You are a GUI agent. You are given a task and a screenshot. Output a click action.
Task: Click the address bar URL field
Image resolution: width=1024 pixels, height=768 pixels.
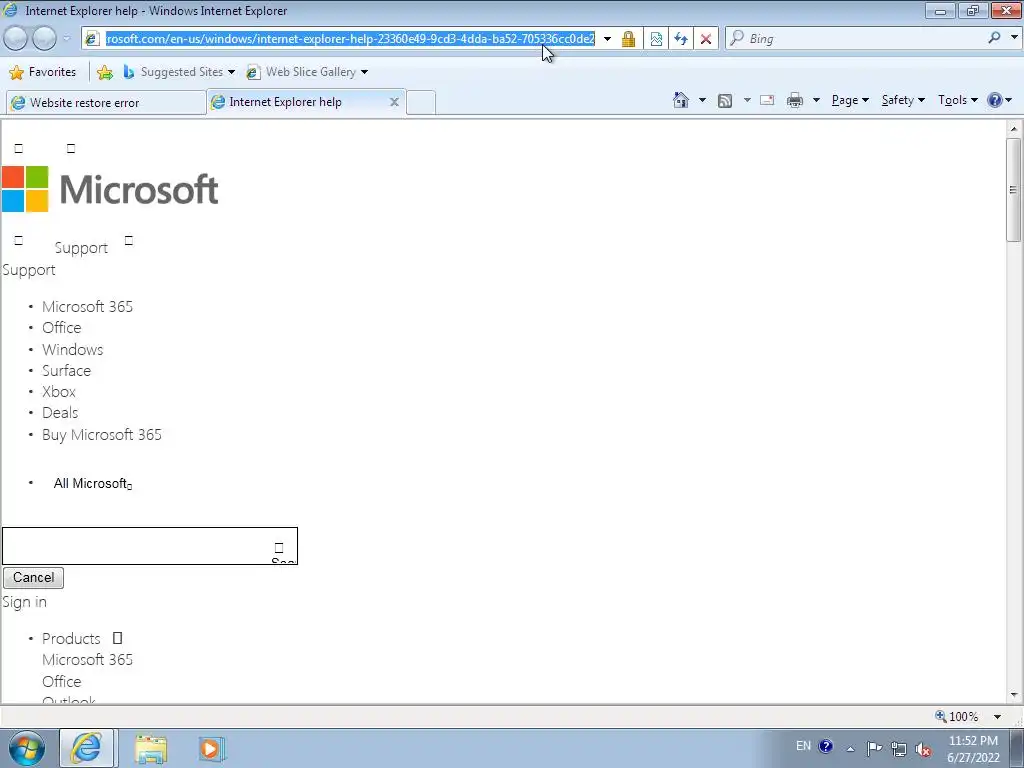click(x=350, y=39)
